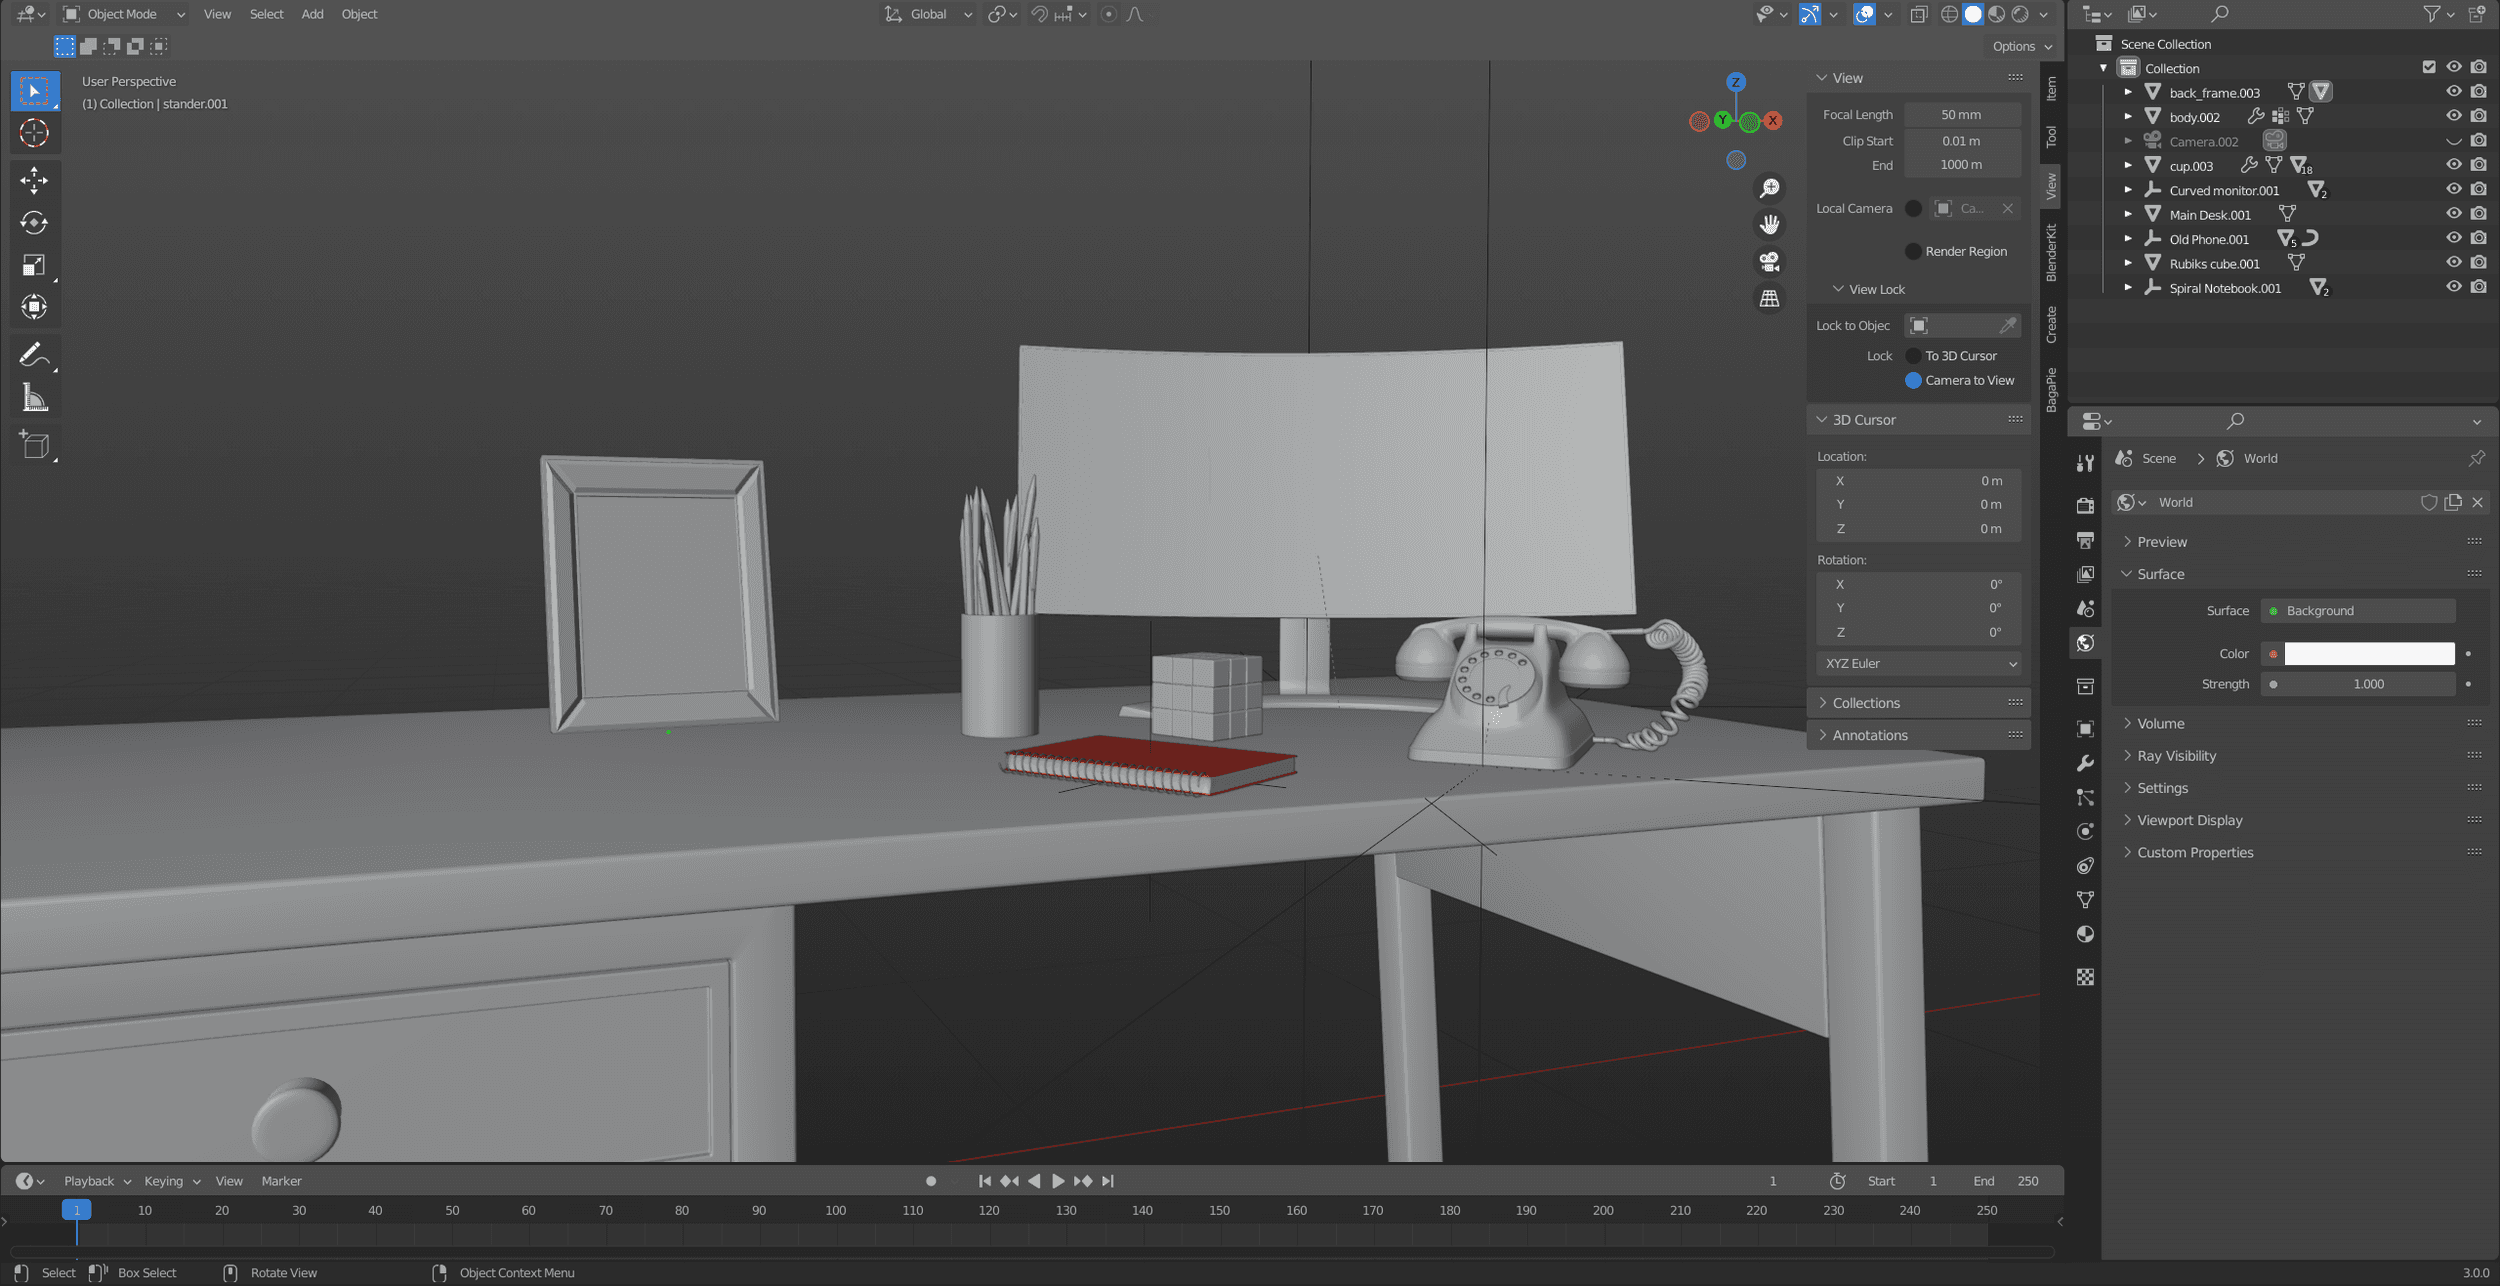This screenshot has width=2500, height=1286.
Task: Disable Camera to View lock
Action: (x=1913, y=380)
